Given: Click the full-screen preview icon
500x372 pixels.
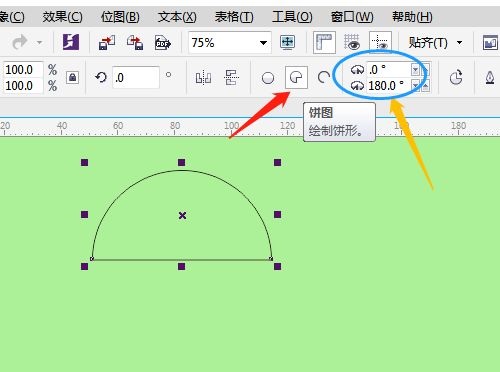Looking at the screenshot, I should click(x=287, y=43).
